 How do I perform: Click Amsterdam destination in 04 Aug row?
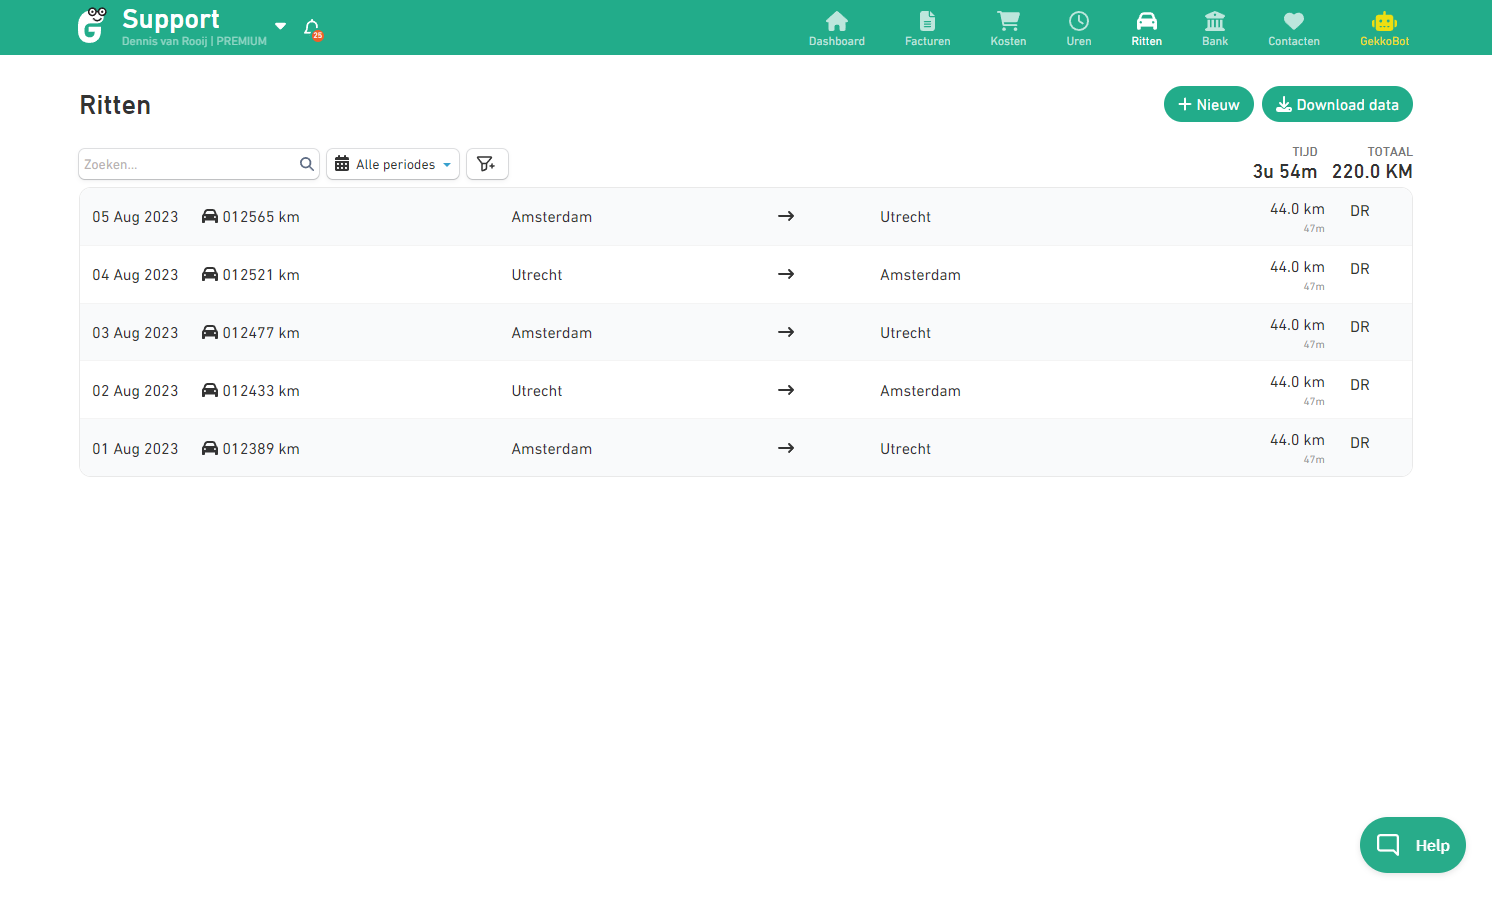click(920, 275)
